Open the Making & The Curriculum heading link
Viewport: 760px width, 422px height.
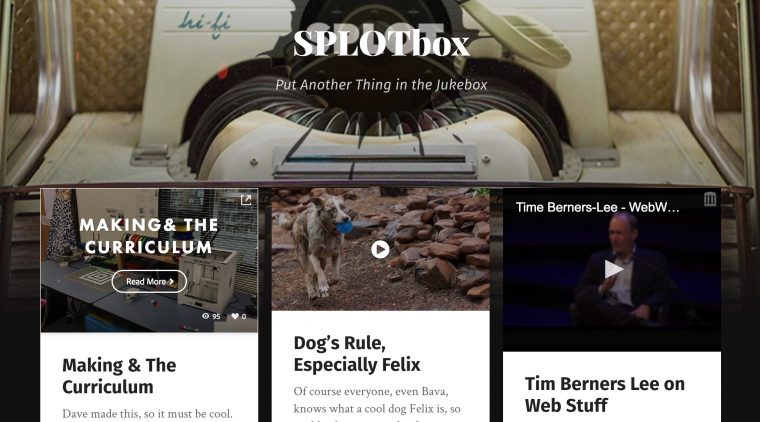119,376
